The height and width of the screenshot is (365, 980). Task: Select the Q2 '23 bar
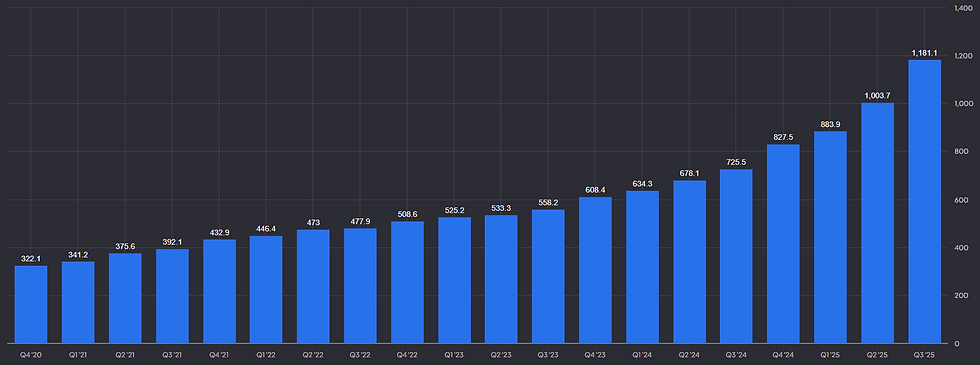501,279
